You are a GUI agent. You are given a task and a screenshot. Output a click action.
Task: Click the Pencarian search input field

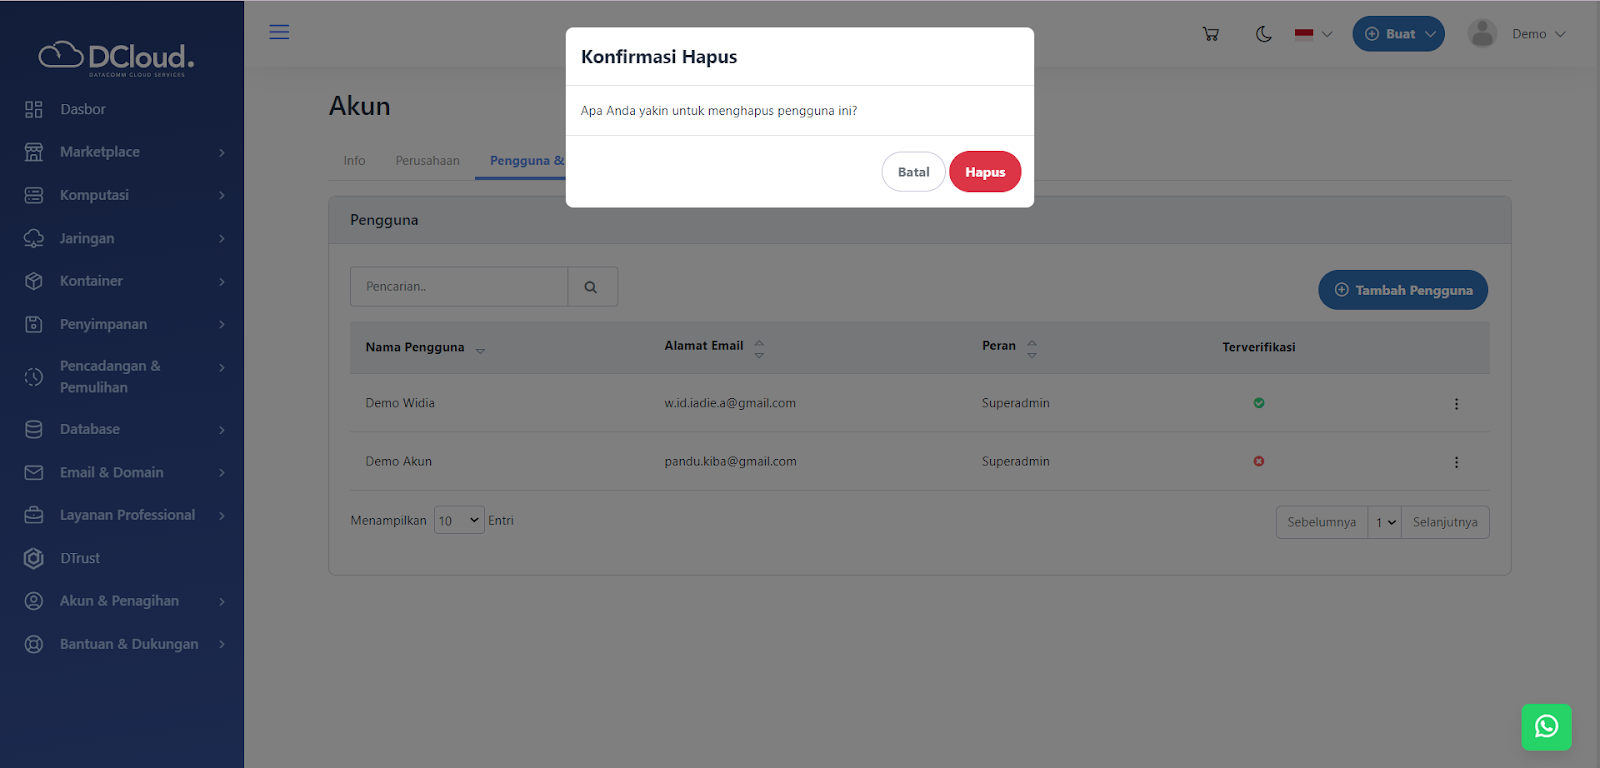click(459, 287)
